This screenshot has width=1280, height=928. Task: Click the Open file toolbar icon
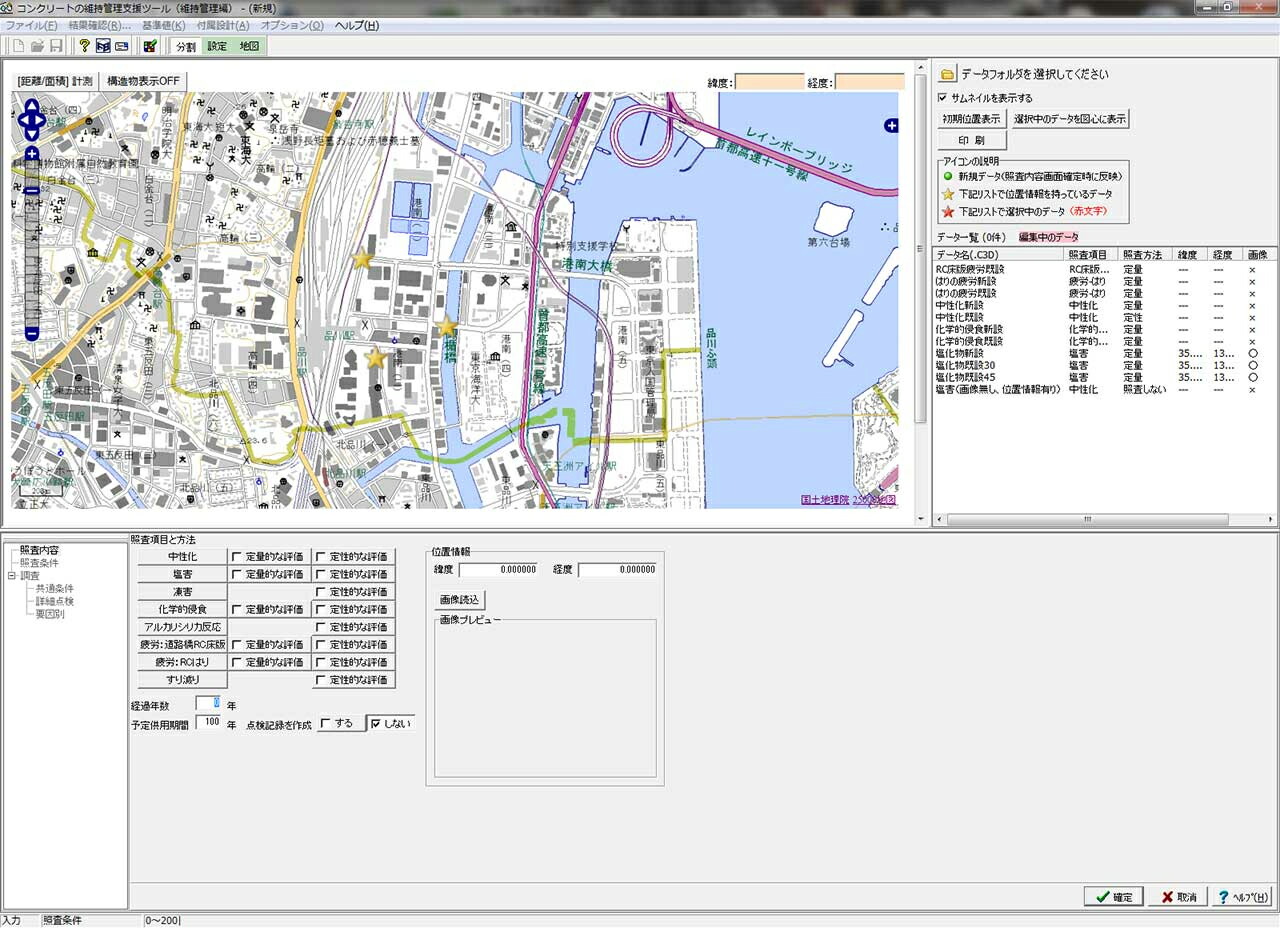point(37,46)
